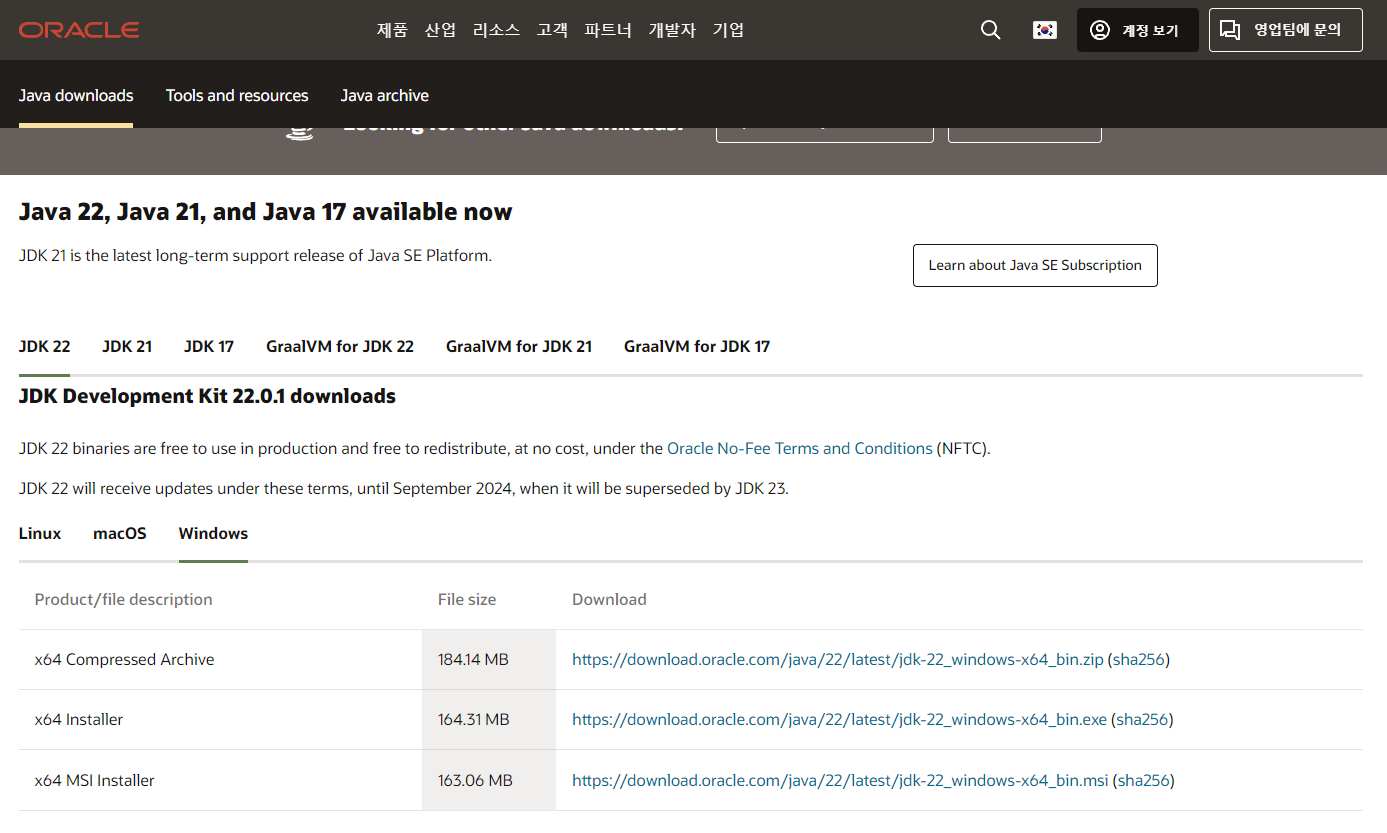This screenshot has width=1387, height=833.
Task: Click the File size column header
Action: click(x=467, y=600)
